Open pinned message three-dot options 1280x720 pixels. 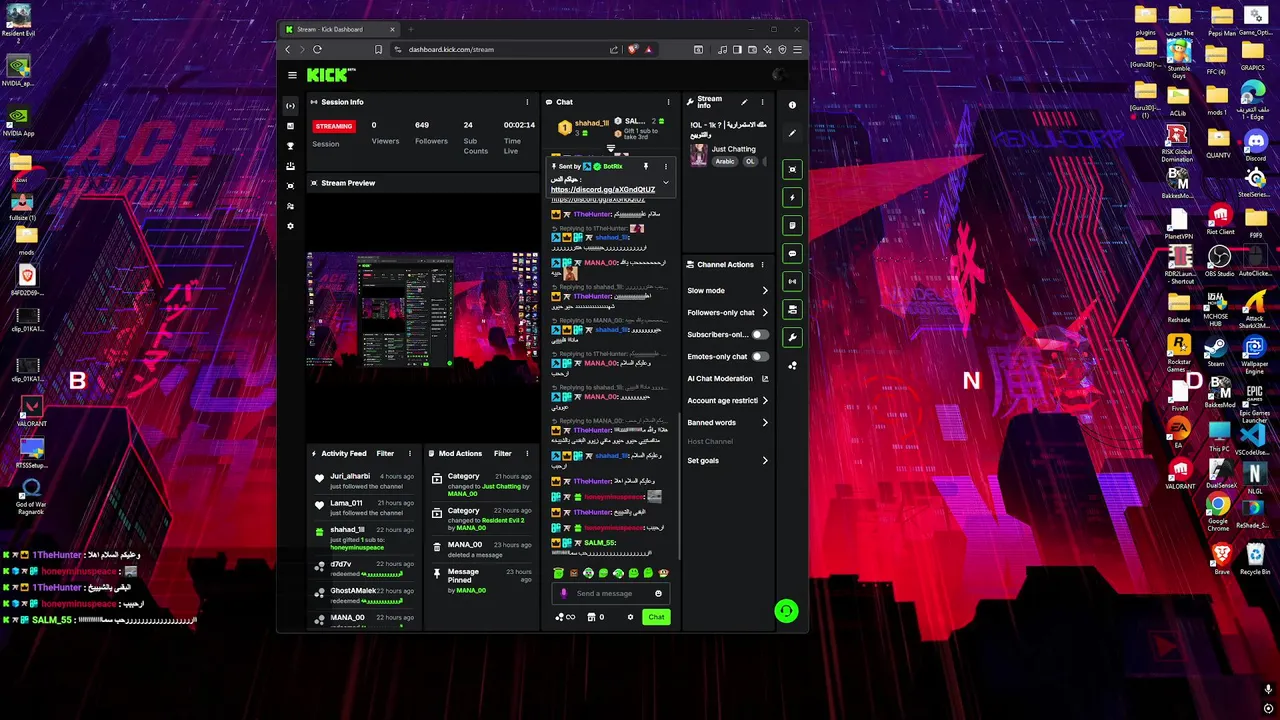coord(666,166)
